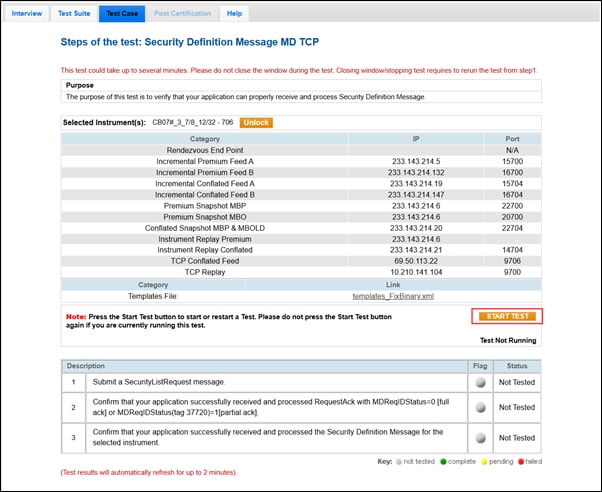Open the templates_FixBinary.xml link

click(x=393, y=296)
